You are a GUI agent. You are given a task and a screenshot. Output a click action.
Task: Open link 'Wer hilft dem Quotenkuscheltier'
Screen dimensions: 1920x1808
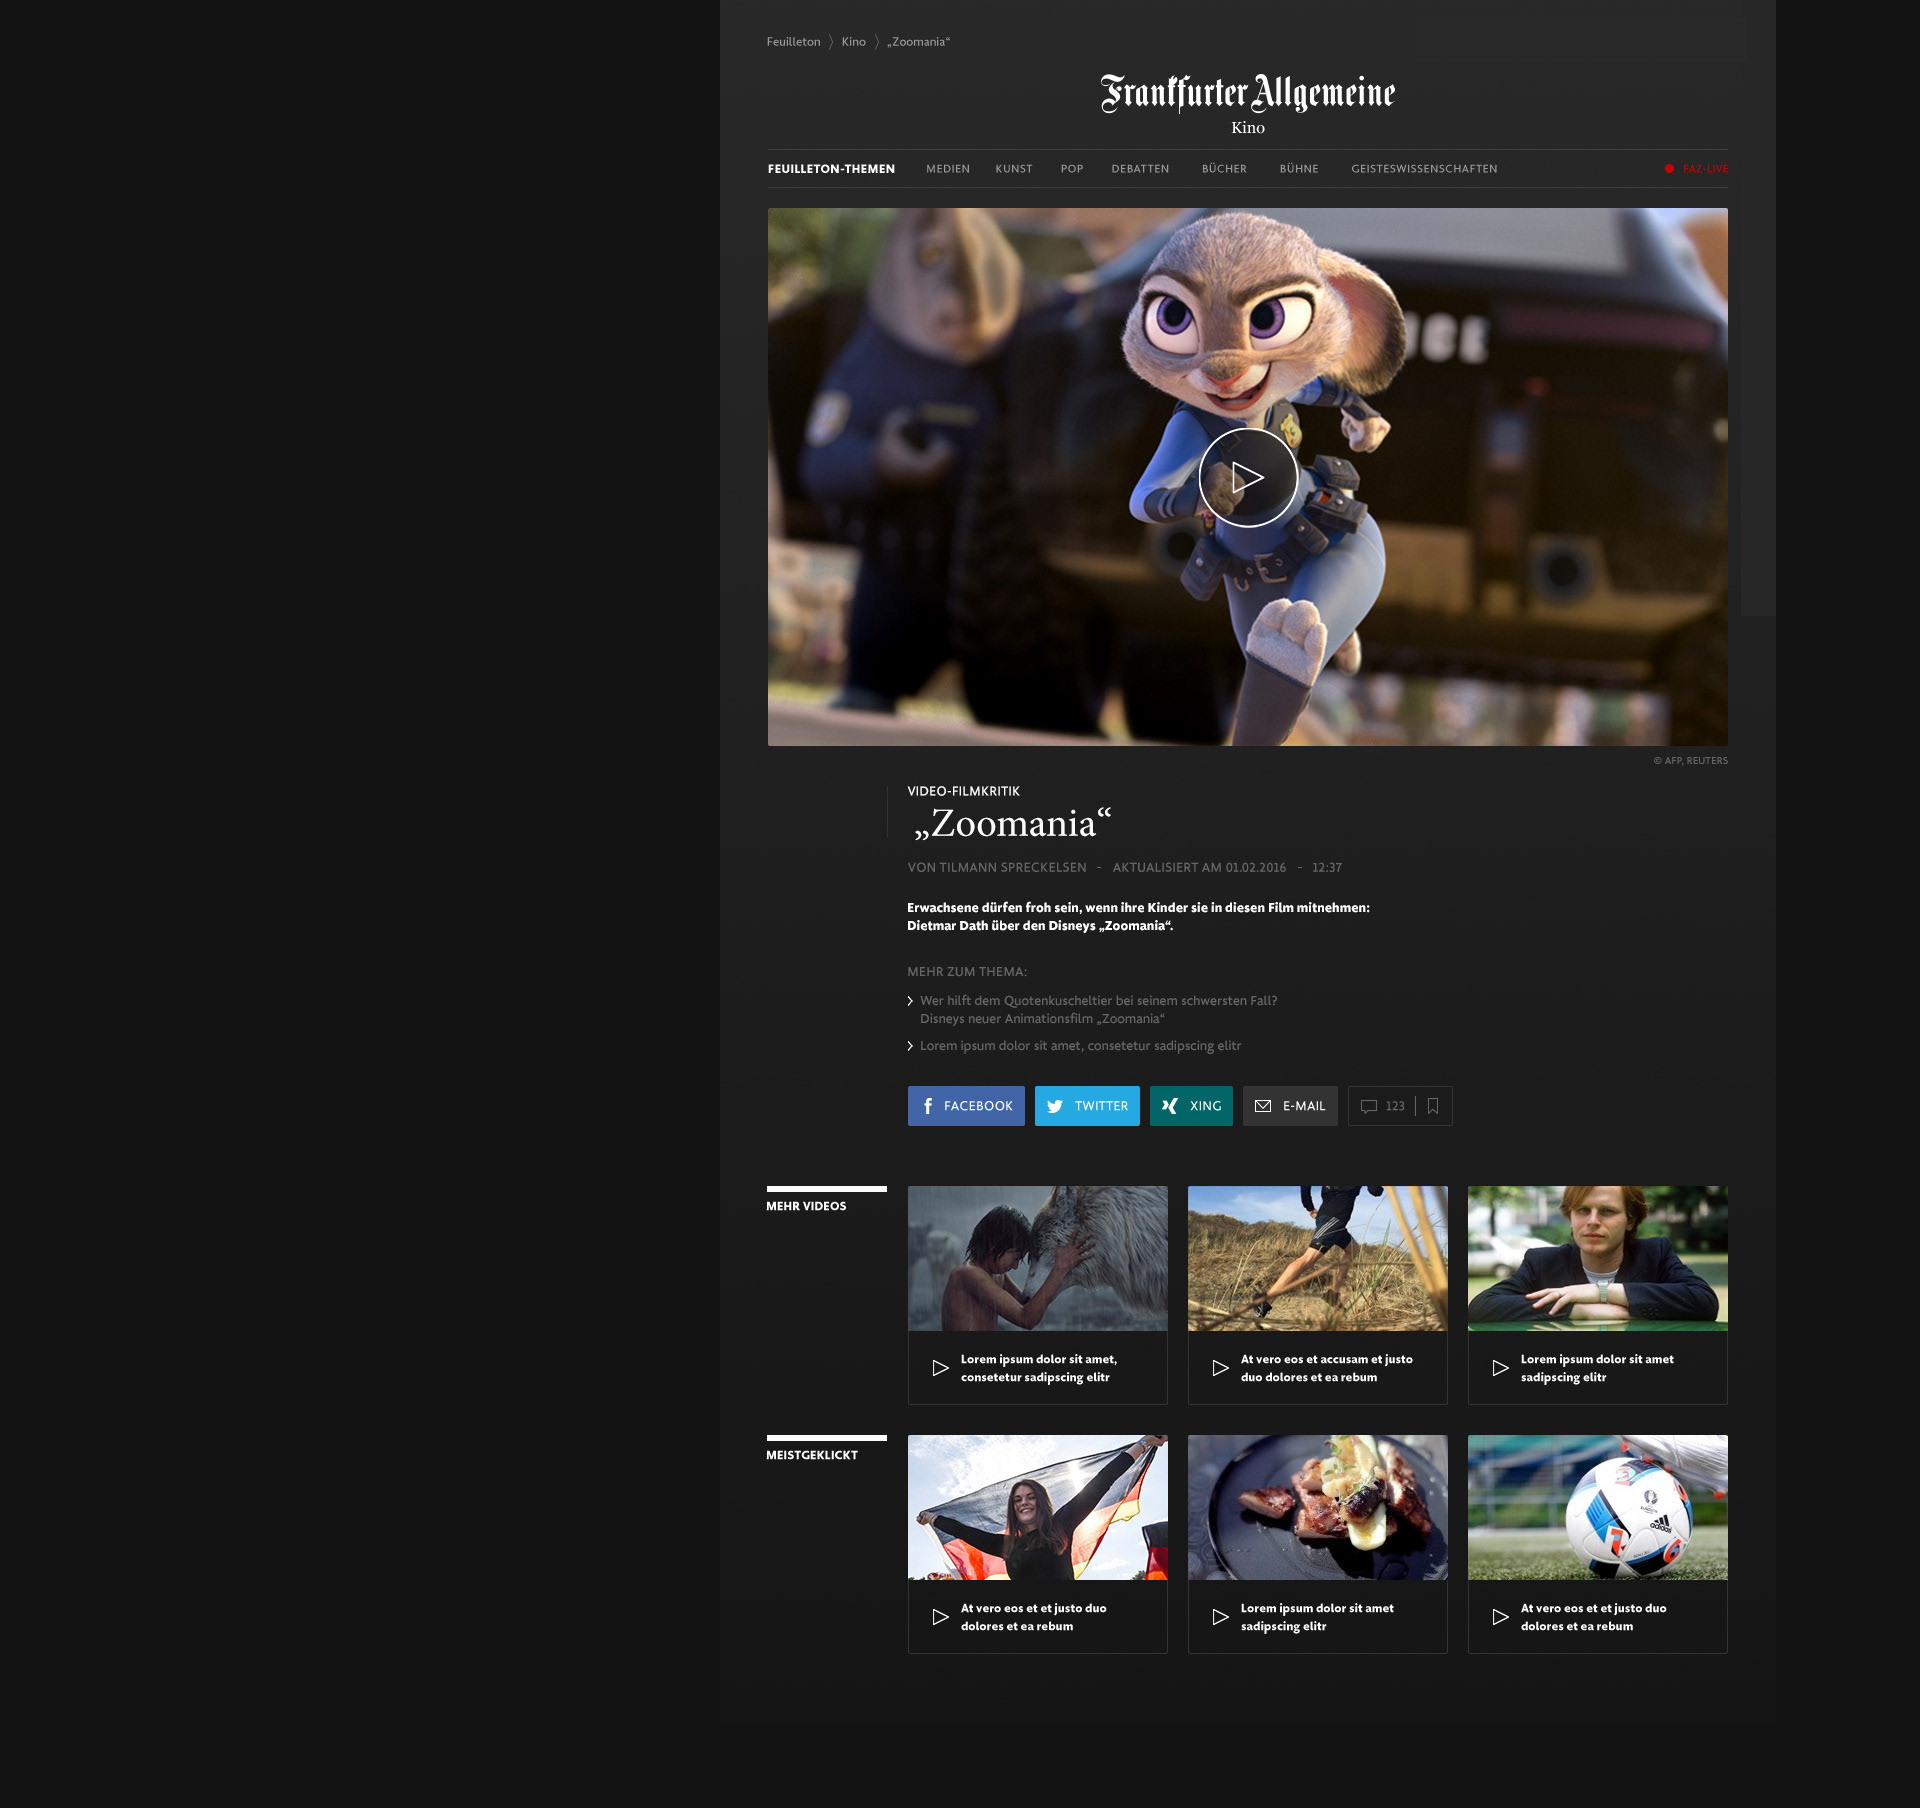1098,1010
